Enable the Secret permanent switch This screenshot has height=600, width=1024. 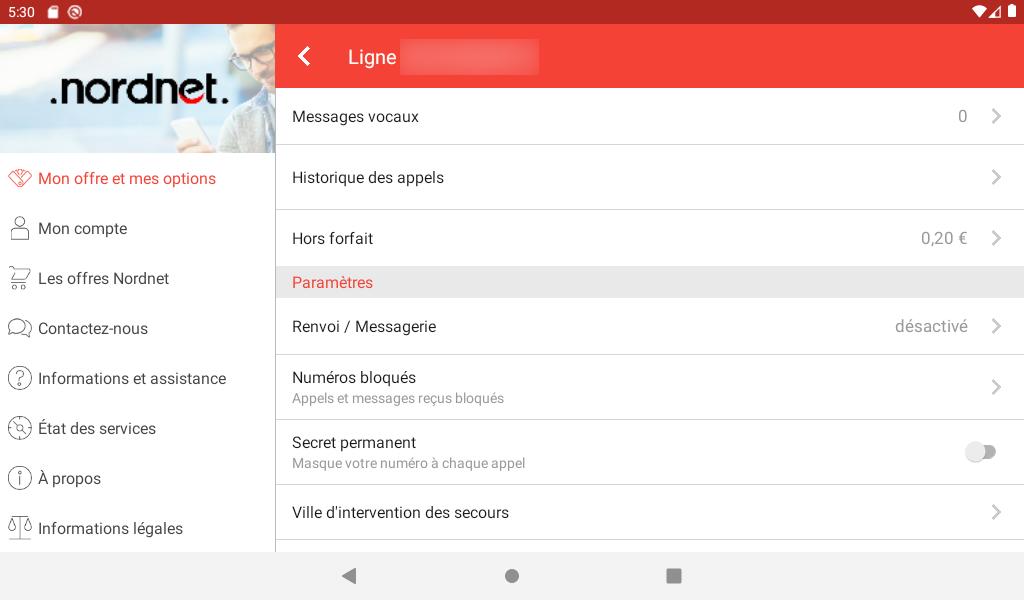pyautogui.click(x=980, y=452)
